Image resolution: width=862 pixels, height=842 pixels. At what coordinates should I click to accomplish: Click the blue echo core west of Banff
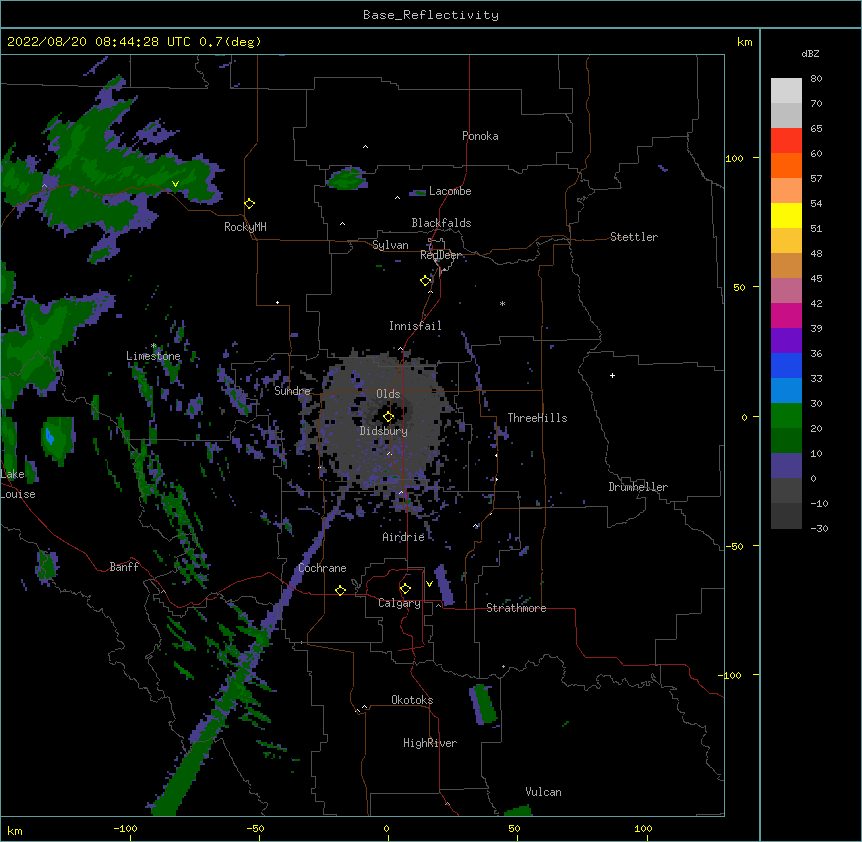coord(50,436)
